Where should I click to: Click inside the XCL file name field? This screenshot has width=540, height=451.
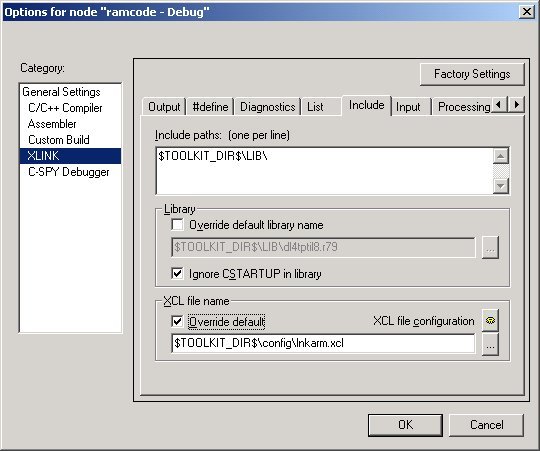tap(323, 343)
